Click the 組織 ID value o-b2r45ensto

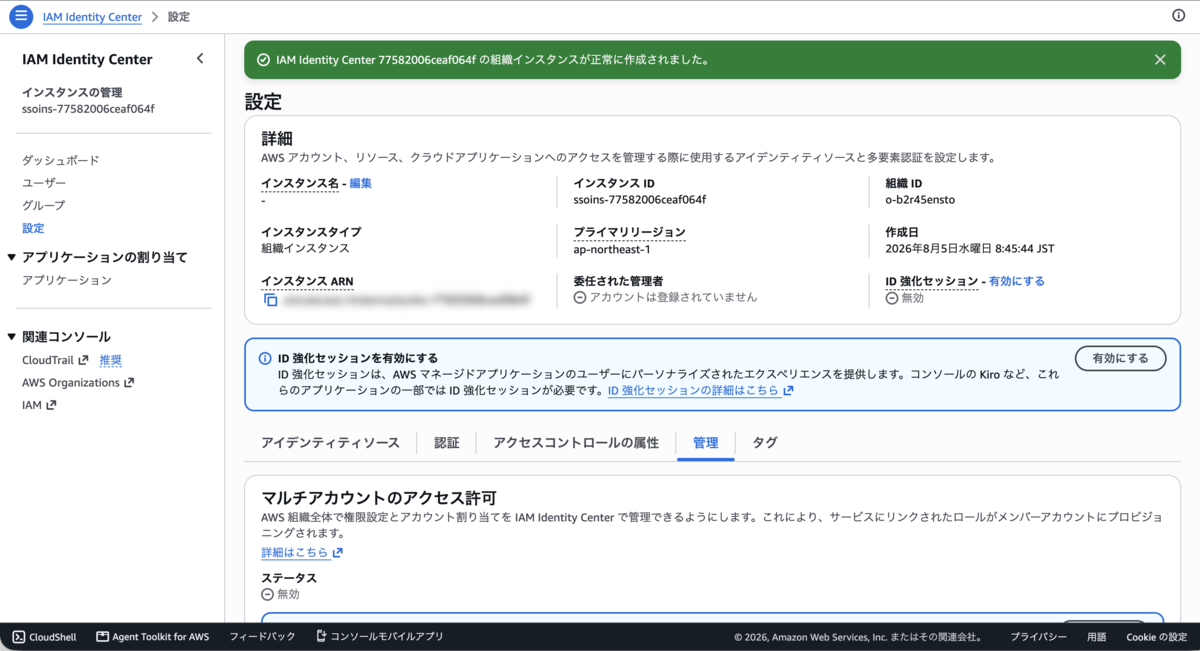pos(920,199)
